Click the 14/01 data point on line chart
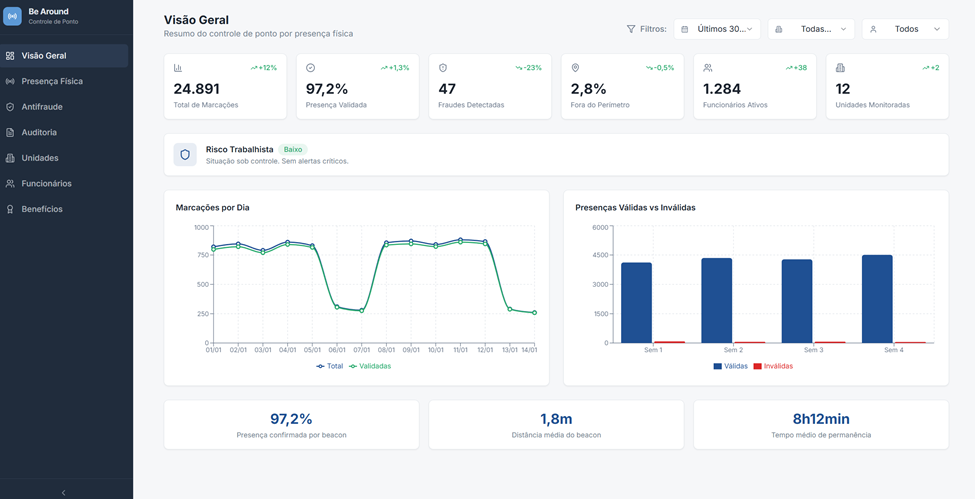Screen dimensions: 975x499 click(x=534, y=312)
